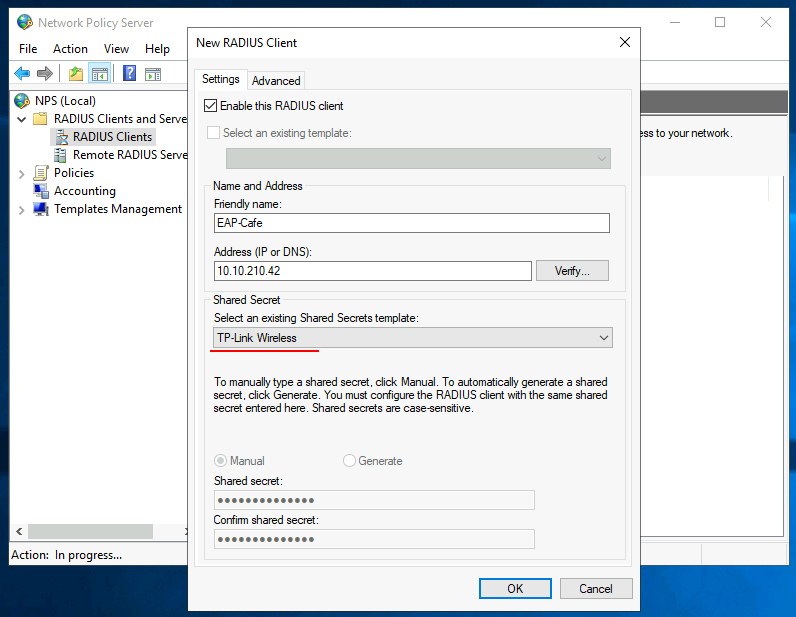Select the Manual radio button
The image size is (796, 617).
[220, 461]
